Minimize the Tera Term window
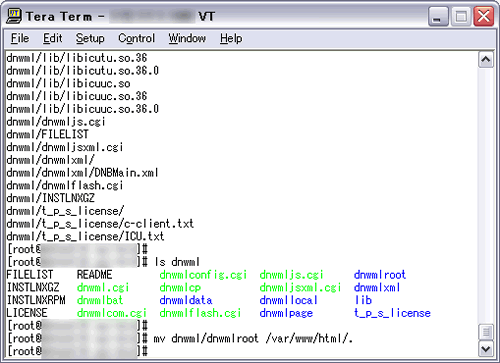 click(438, 16)
